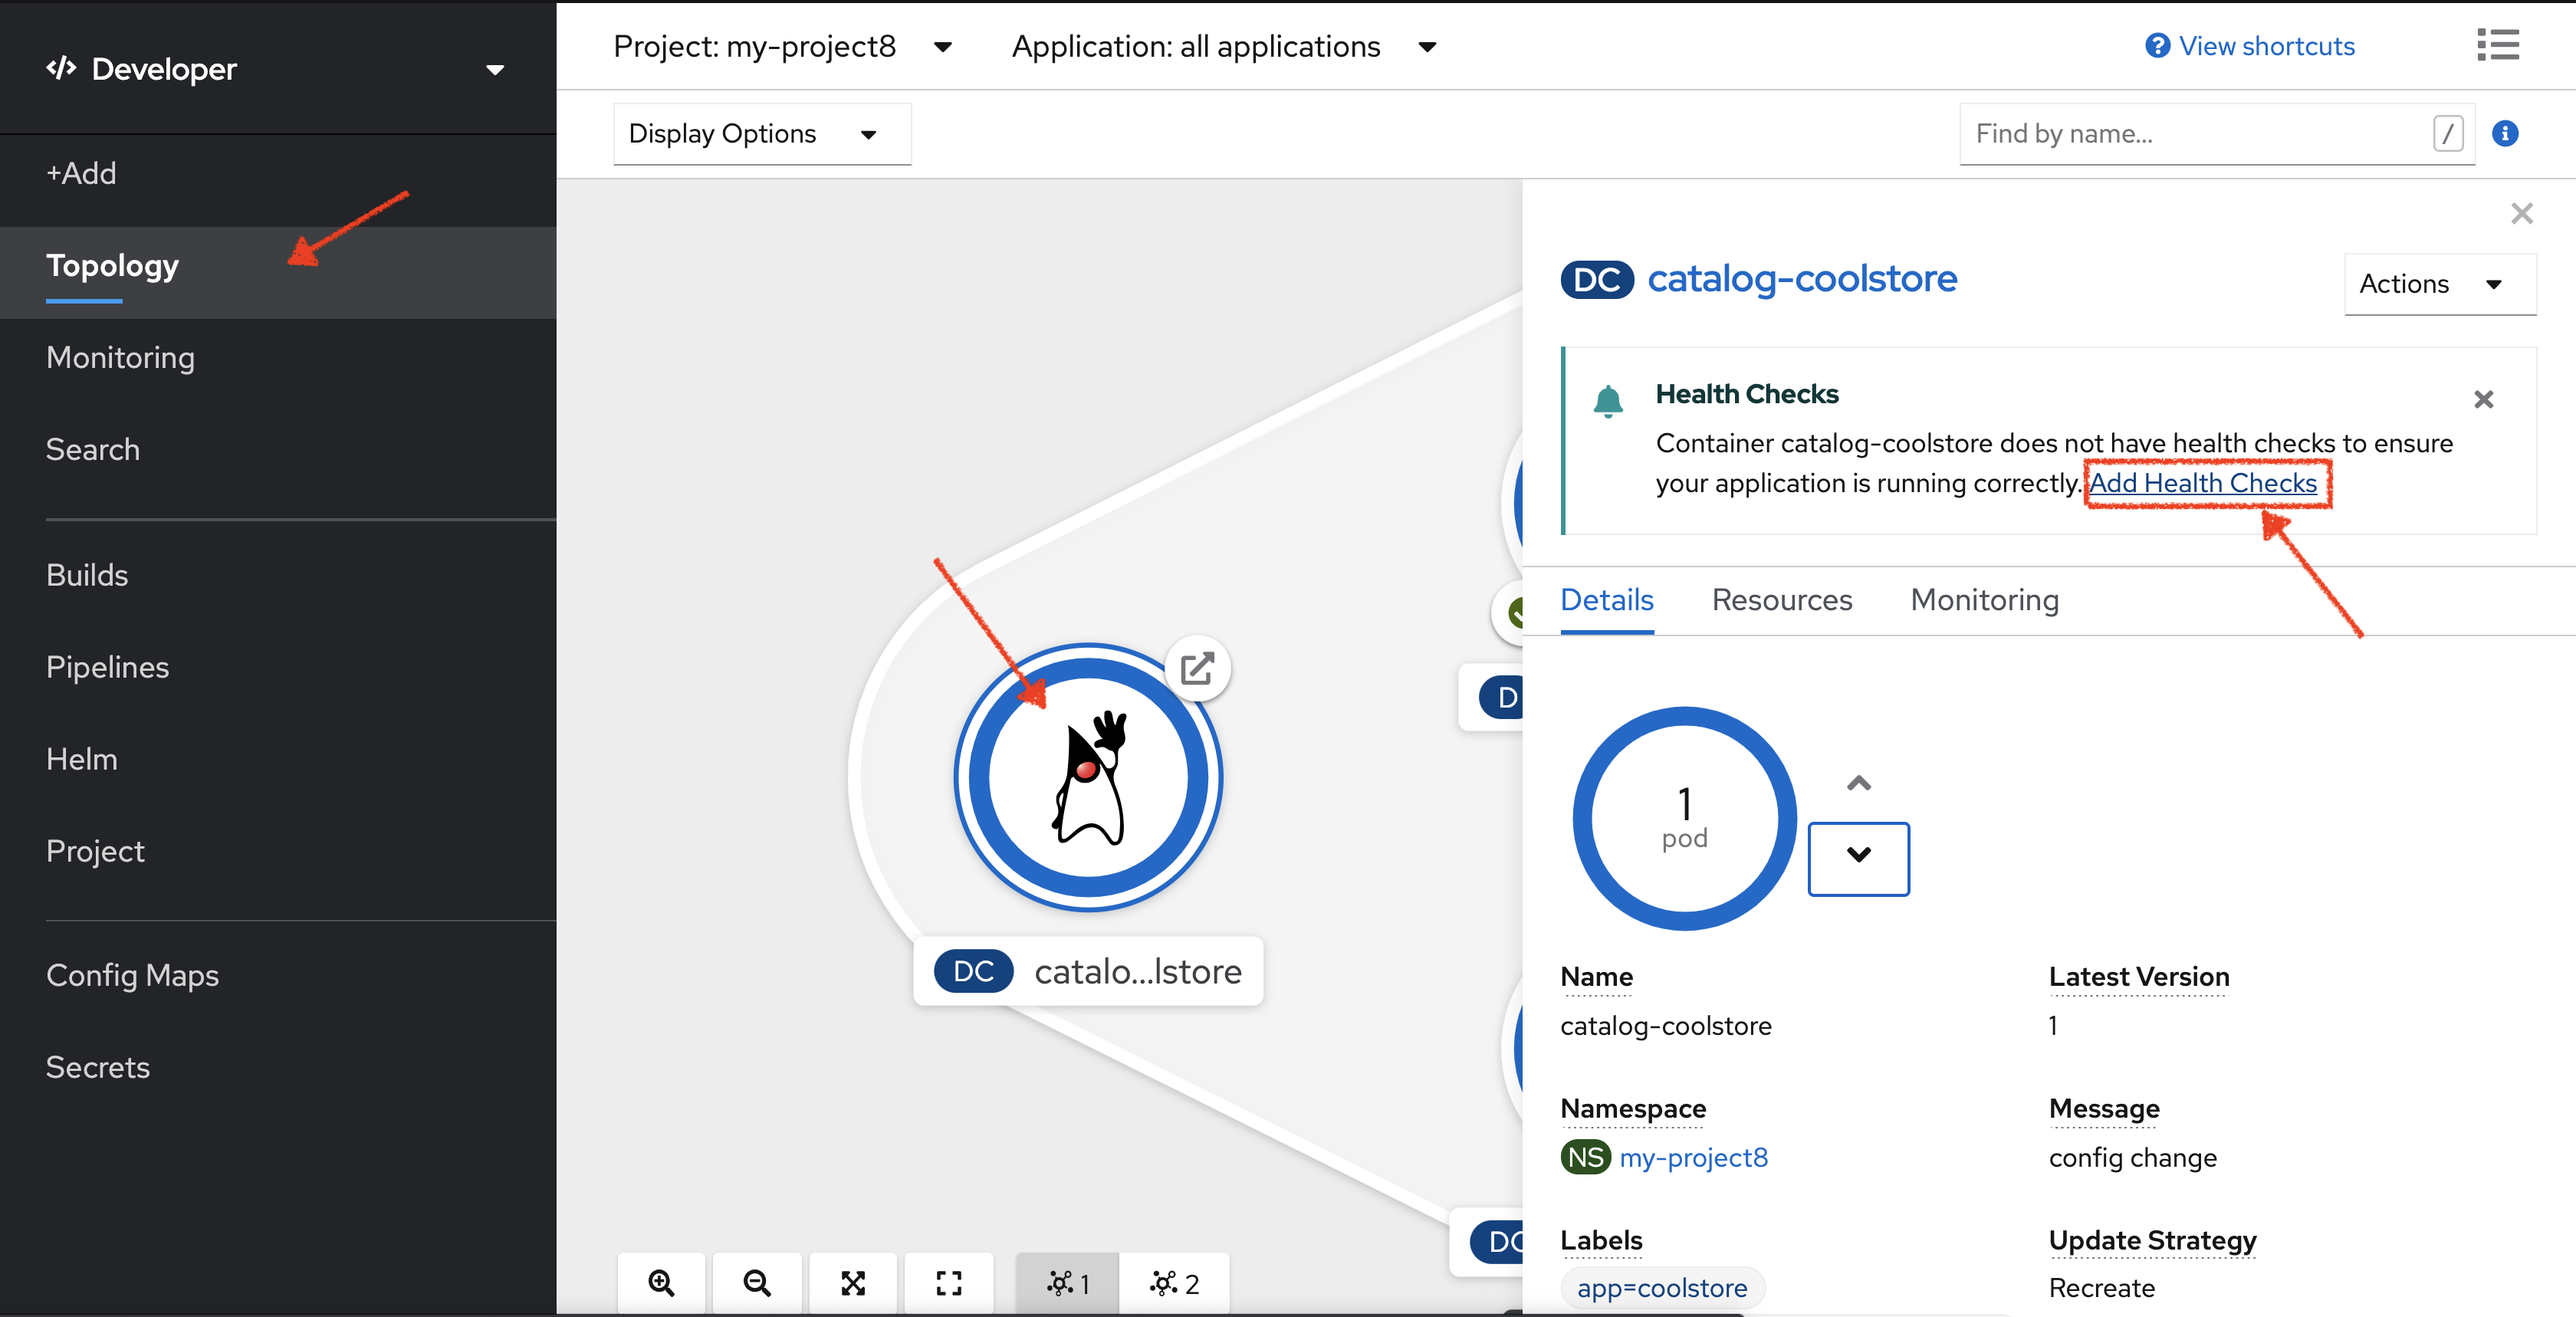
Task: Click the Pipelines icon in sidebar
Action: coord(107,665)
